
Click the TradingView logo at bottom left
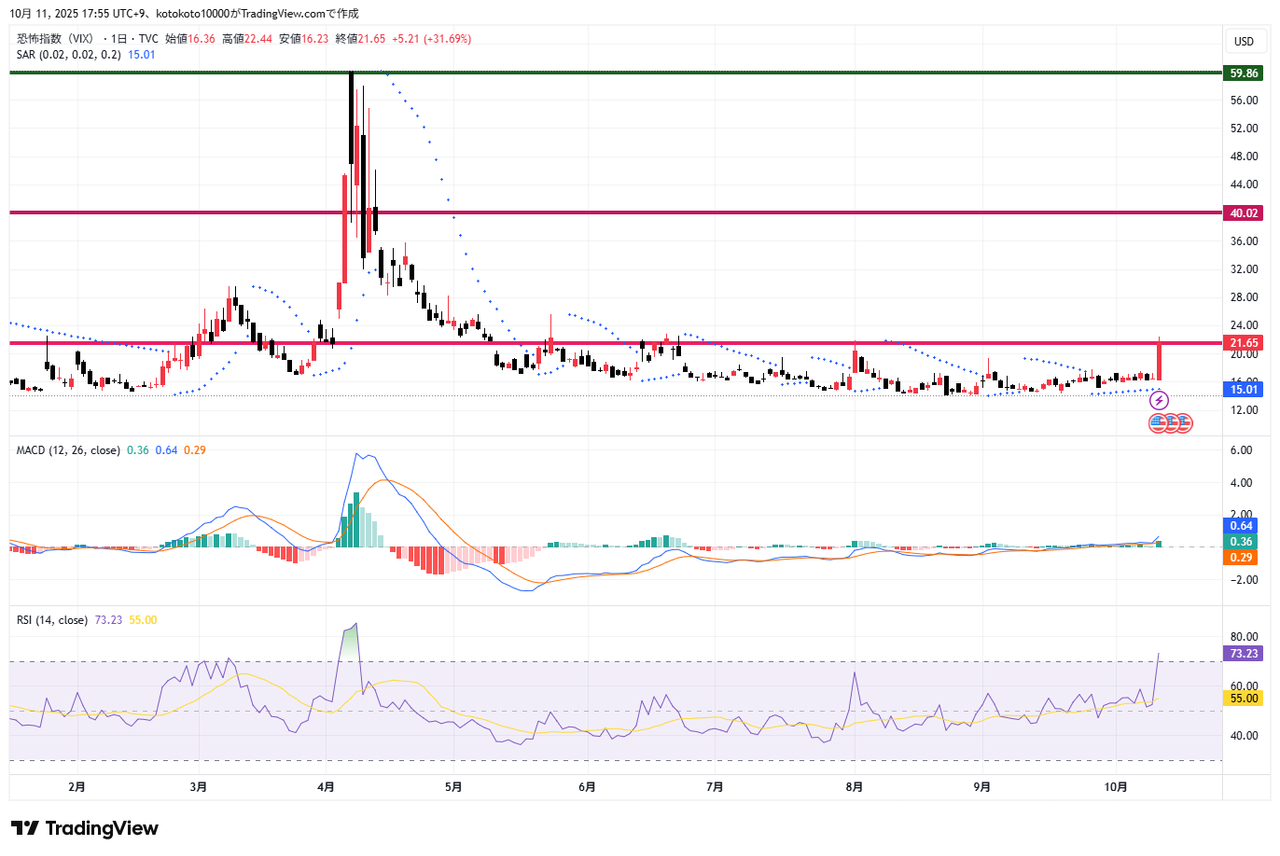coord(85,828)
